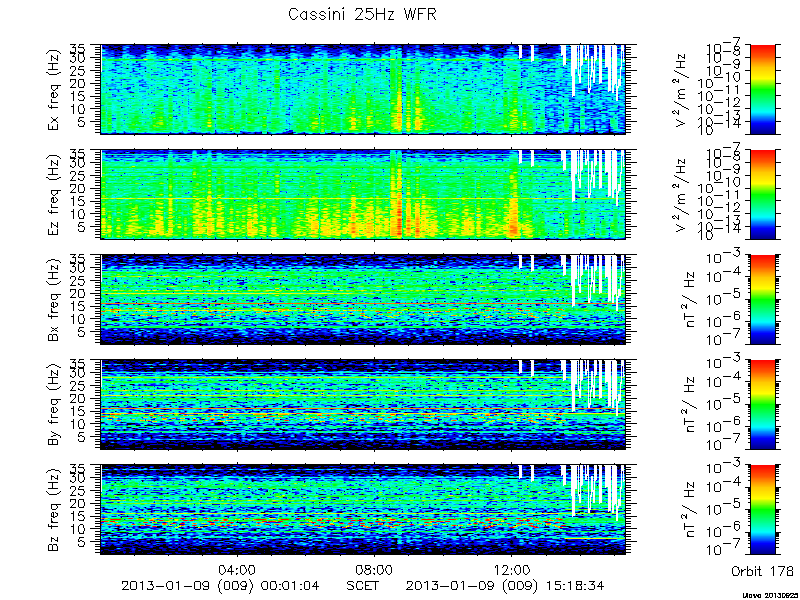Click the 12:00 time axis label

(512, 570)
